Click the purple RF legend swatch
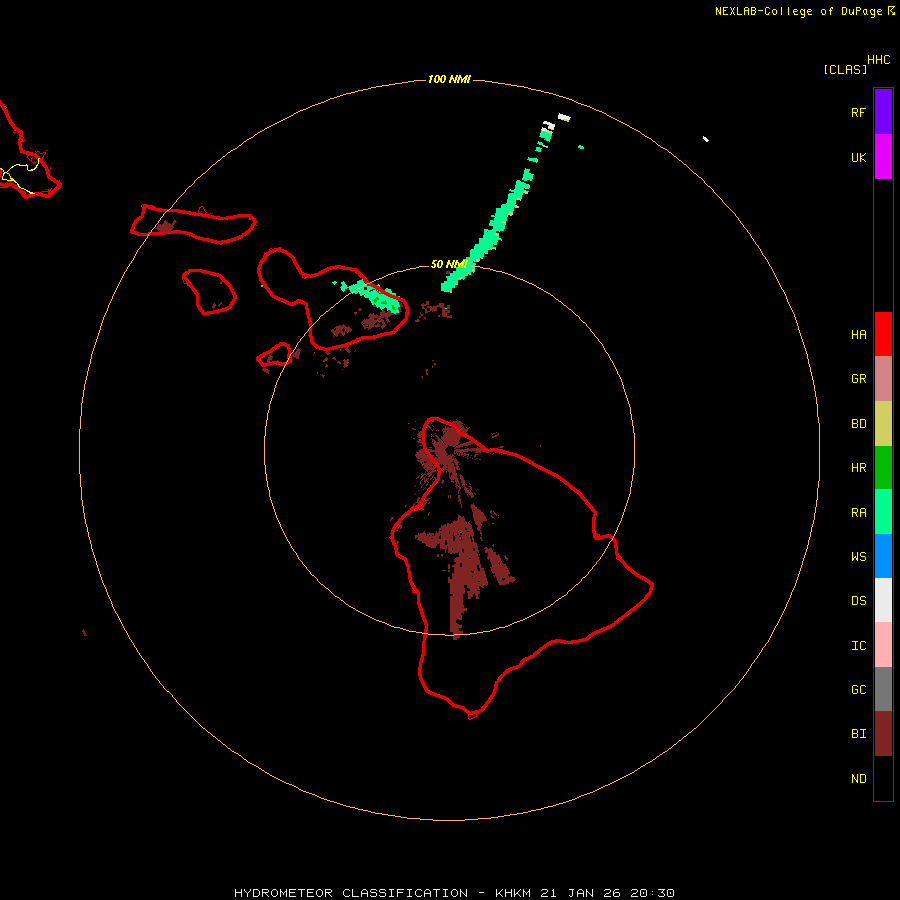900x900 pixels. click(883, 112)
